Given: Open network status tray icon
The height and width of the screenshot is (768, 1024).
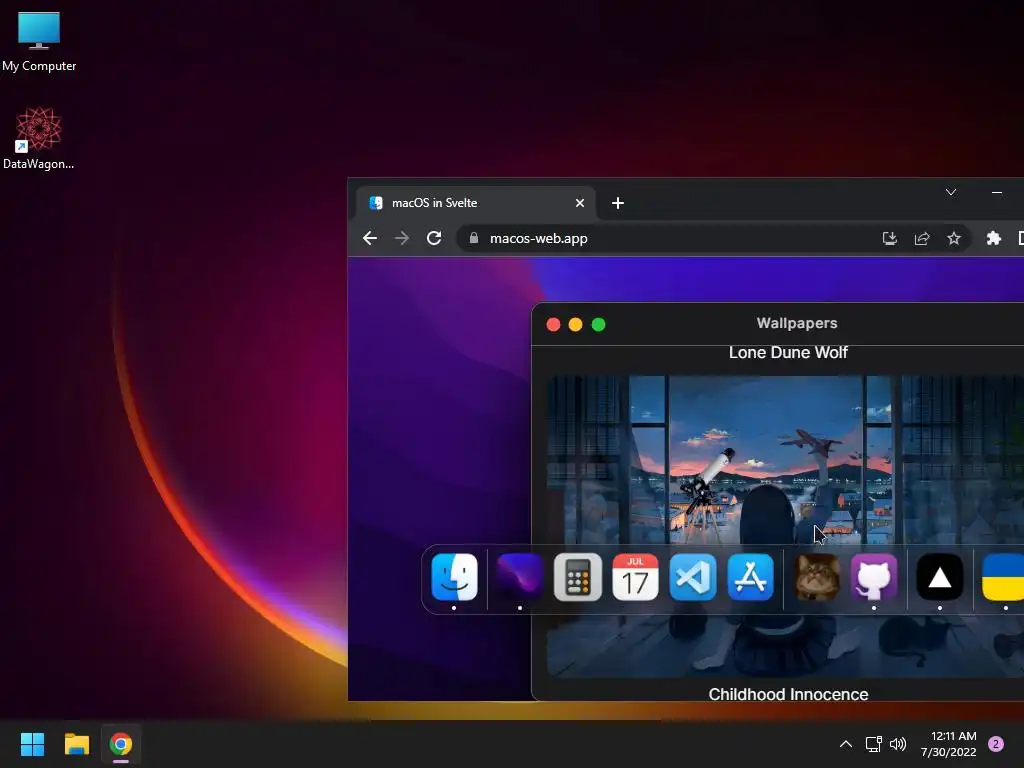Looking at the screenshot, I should [x=873, y=744].
